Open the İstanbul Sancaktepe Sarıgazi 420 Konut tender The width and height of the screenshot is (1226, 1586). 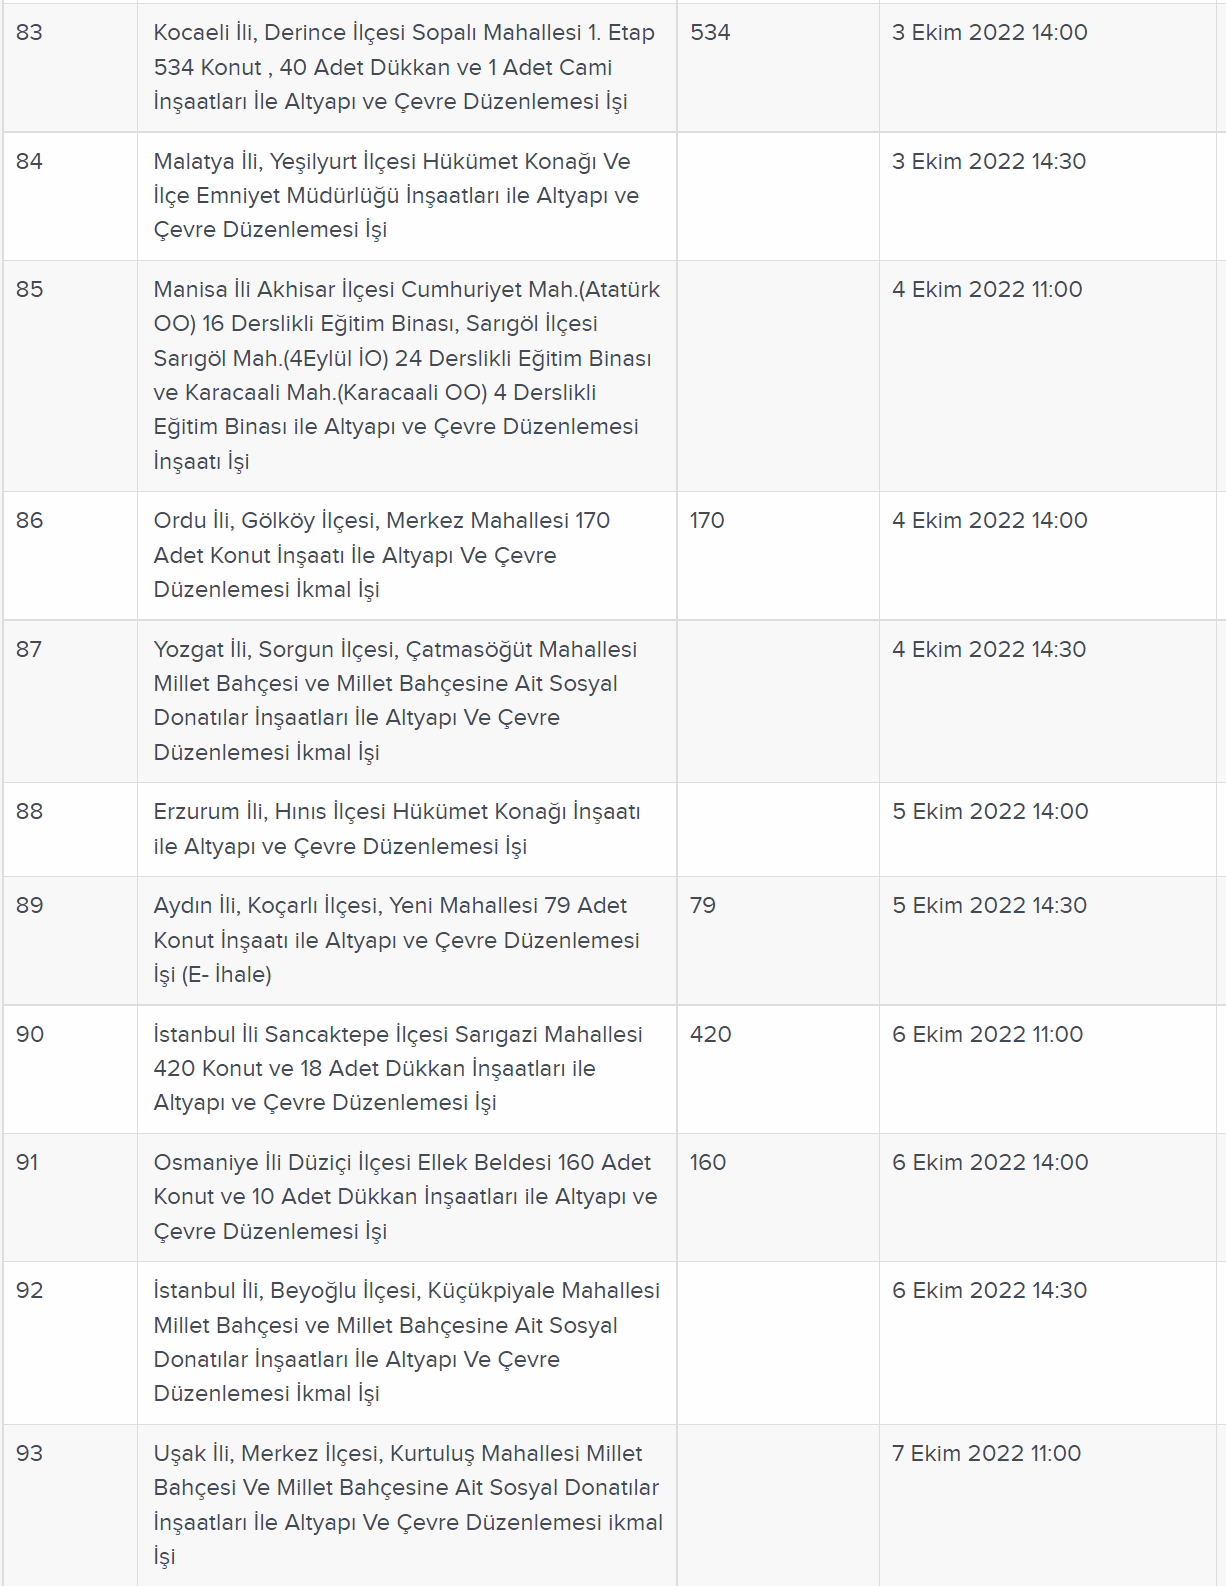398,1068
